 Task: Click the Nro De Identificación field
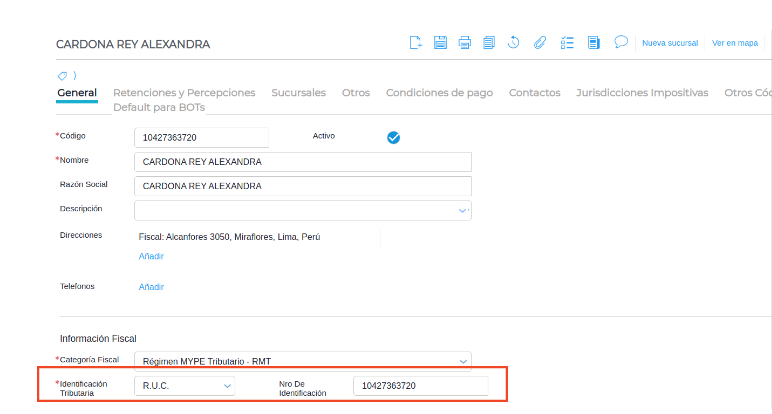(x=421, y=386)
